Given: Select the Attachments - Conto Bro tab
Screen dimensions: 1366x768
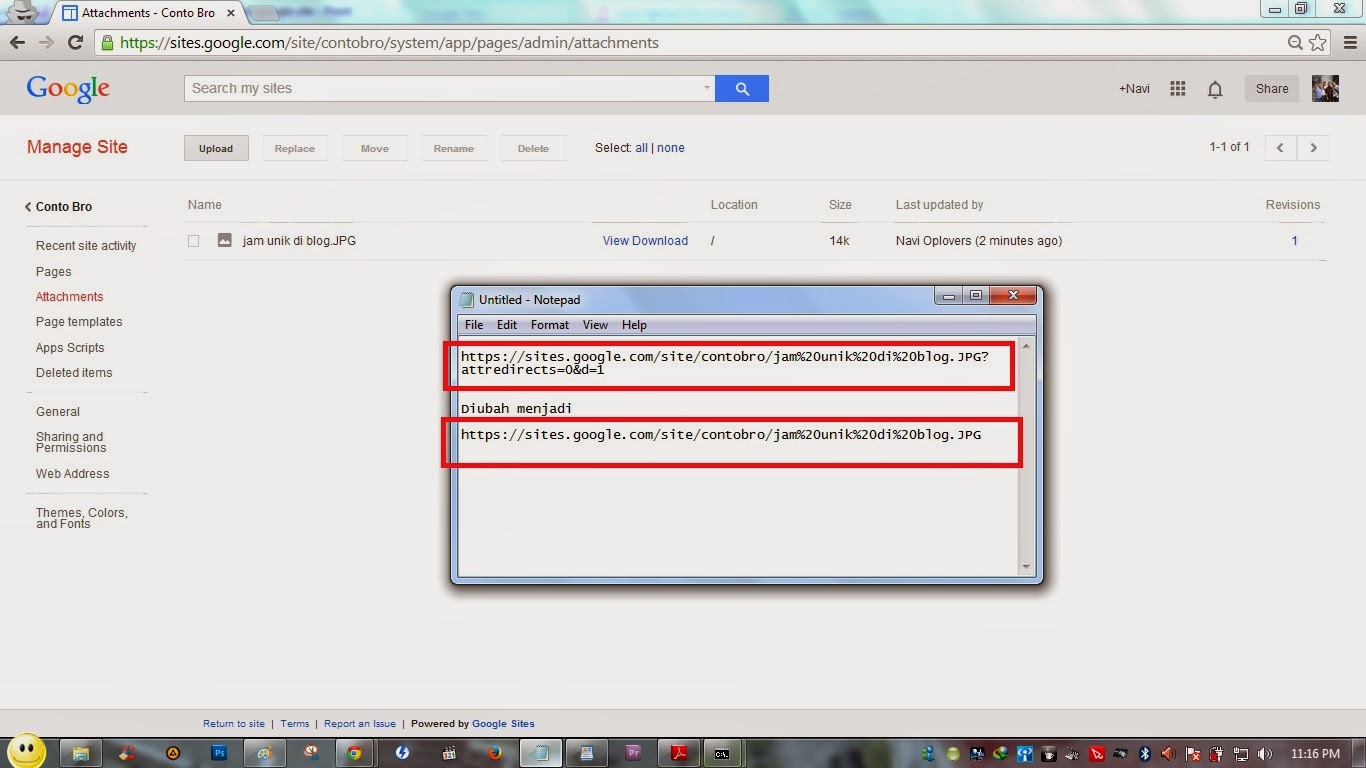Looking at the screenshot, I should (147, 13).
